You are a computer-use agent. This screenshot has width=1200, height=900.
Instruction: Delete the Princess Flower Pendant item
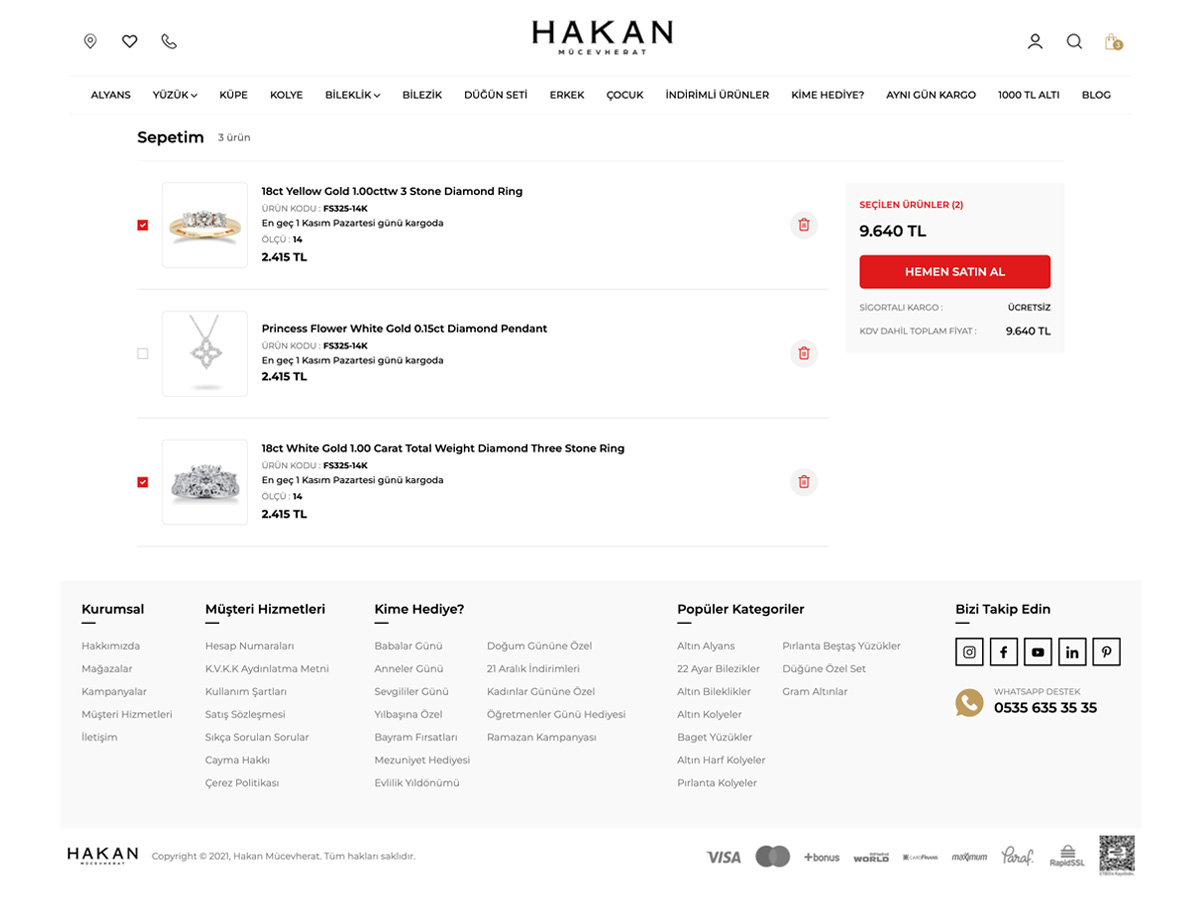[803, 353]
